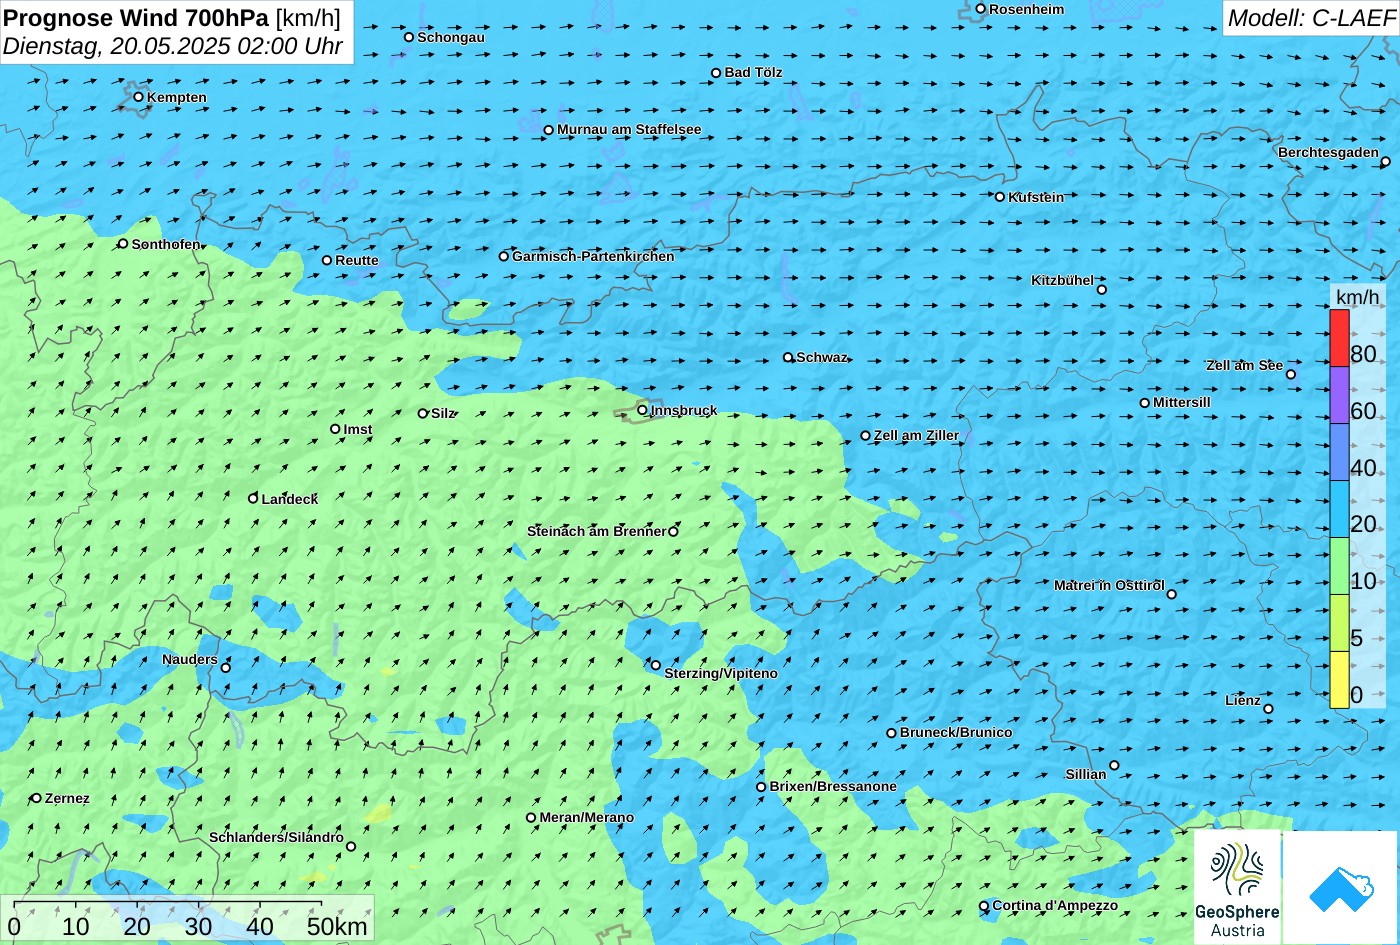Click the Nauders town marker
The height and width of the screenshot is (945, 1400).
[225, 668]
